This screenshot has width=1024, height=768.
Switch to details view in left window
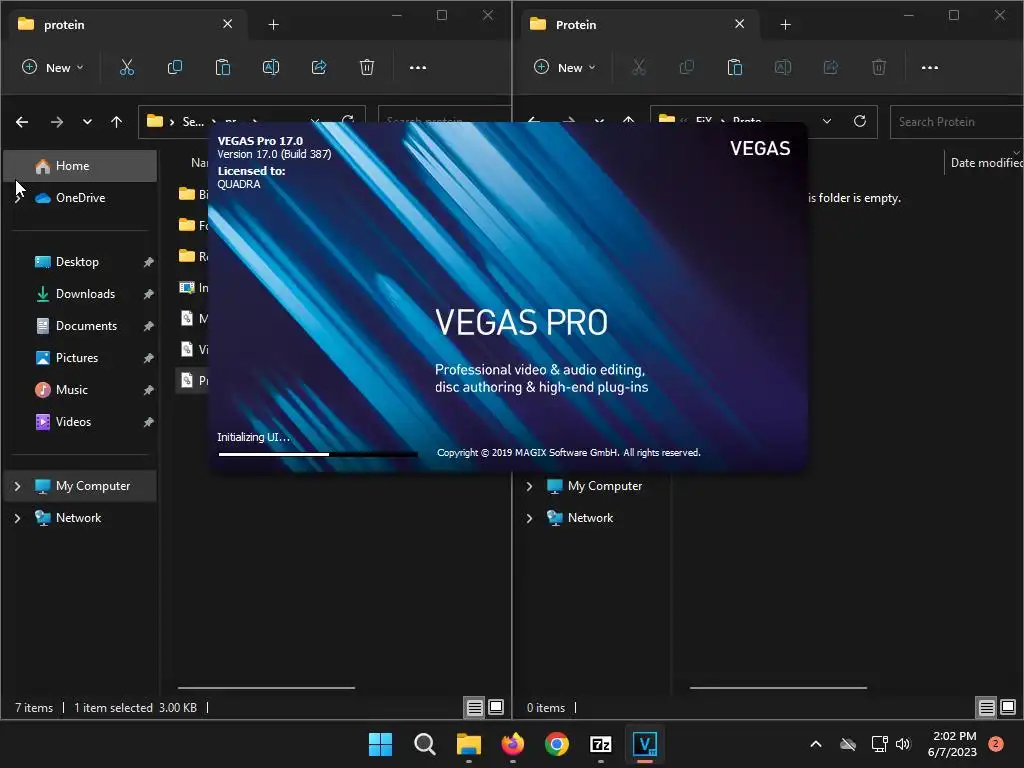coord(475,707)
